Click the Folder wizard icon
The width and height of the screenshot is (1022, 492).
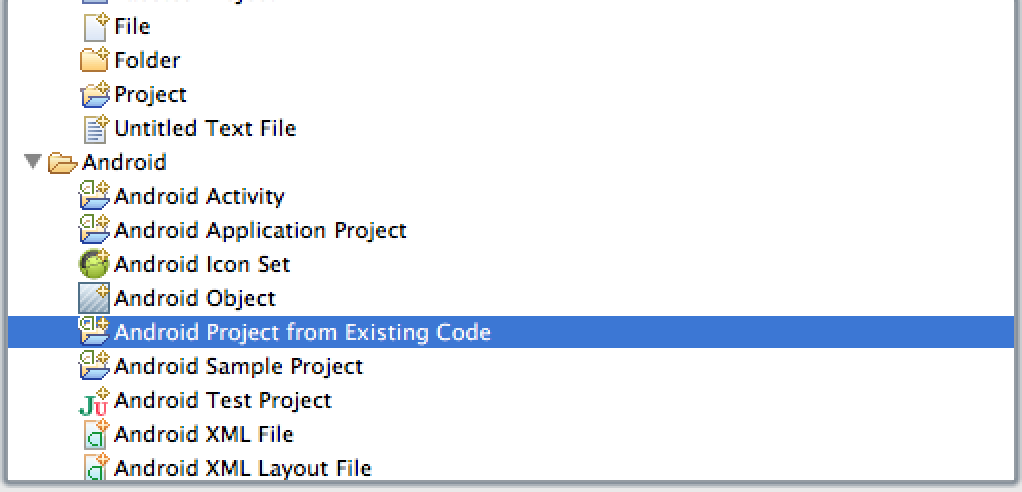pos(94,61)
